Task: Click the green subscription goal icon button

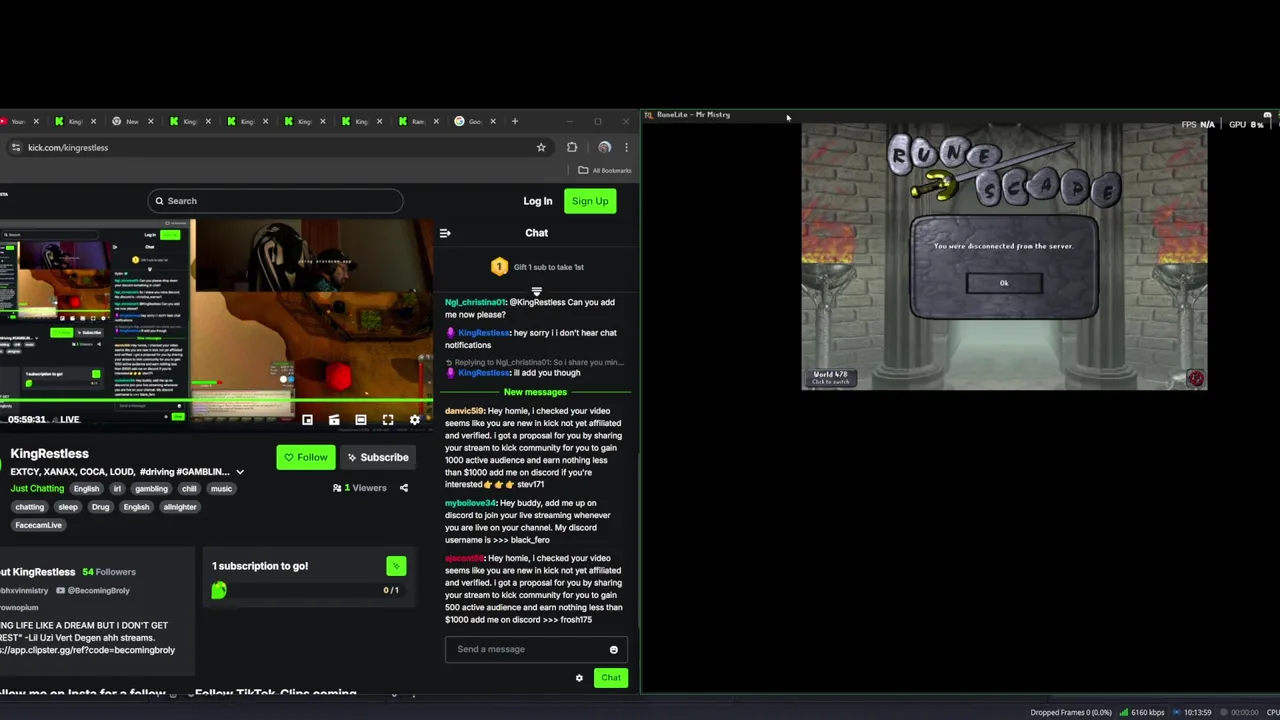Action: click(x=396, y=567)
